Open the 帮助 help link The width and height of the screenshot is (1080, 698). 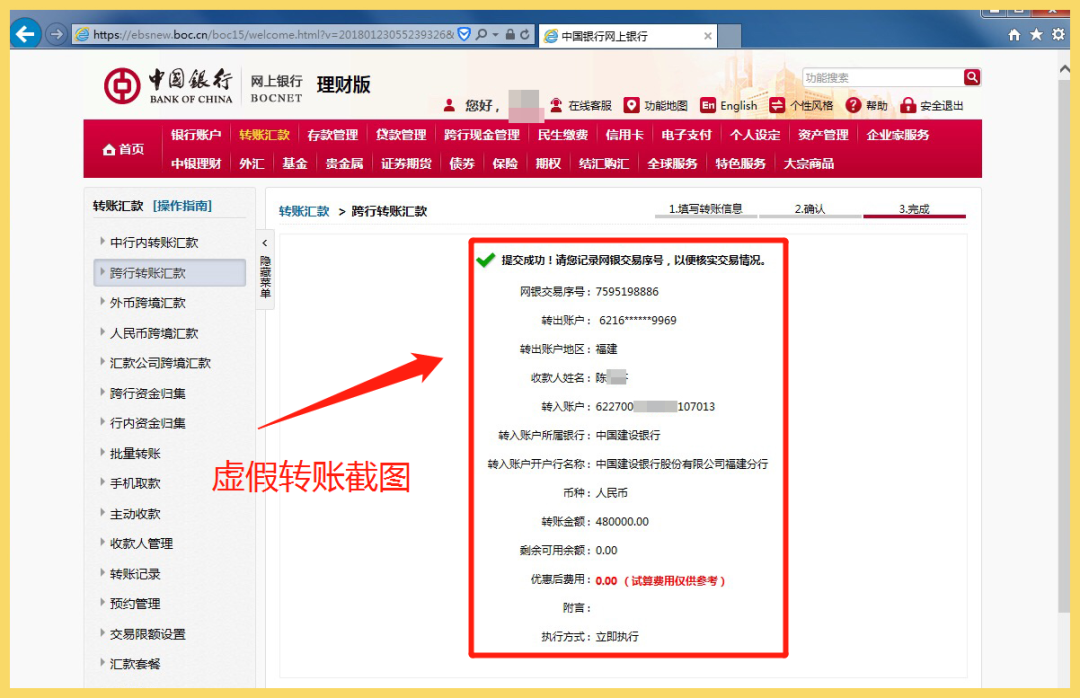pyautogui.click(x=866, y=105)
